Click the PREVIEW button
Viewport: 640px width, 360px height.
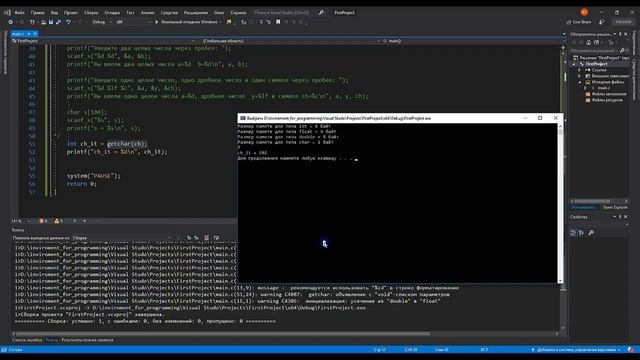623,22
